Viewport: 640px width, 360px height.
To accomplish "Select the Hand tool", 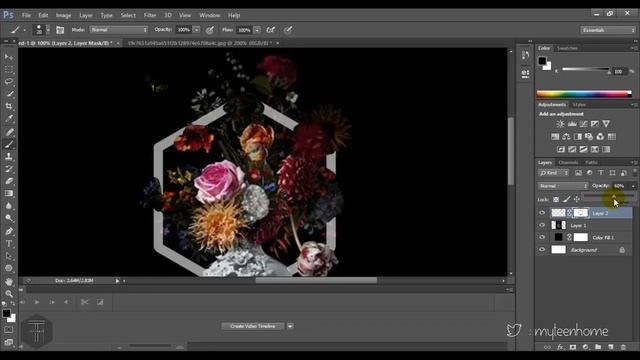I will click(9, 282).
